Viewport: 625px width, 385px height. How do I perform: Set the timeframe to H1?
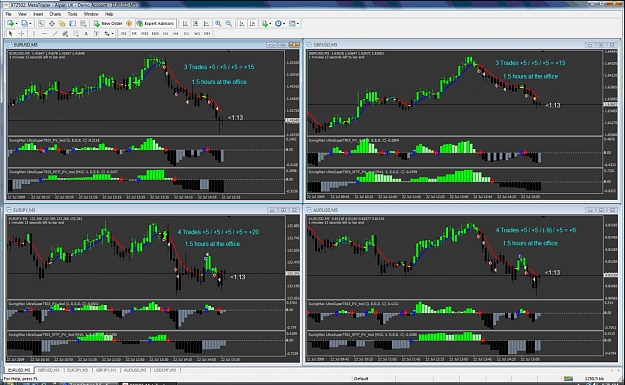[165, 33]
